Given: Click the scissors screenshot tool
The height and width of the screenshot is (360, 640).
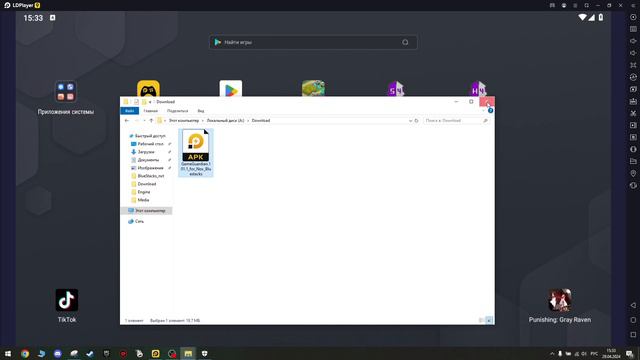Looking at the screenshot, I should click(x=633, y=113).
